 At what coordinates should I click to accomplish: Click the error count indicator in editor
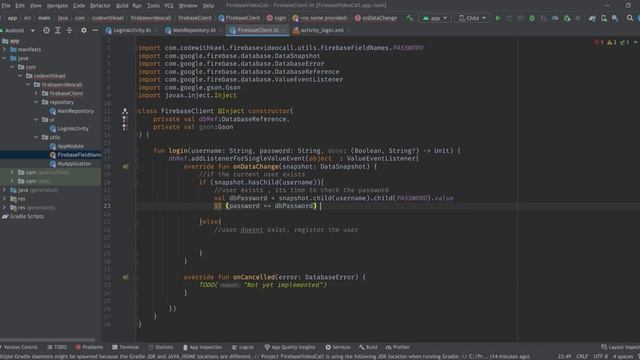(599, 42)
